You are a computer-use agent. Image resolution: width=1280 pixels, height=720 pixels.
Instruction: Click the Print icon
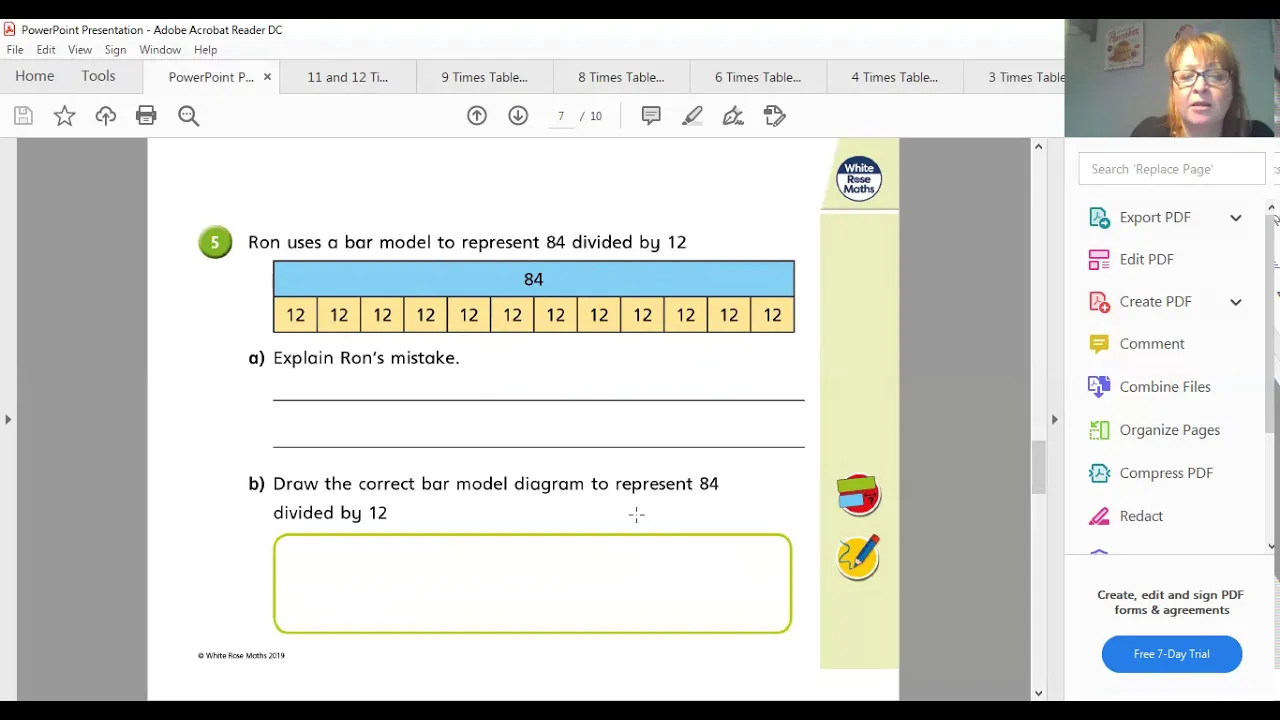click(146, 116)
